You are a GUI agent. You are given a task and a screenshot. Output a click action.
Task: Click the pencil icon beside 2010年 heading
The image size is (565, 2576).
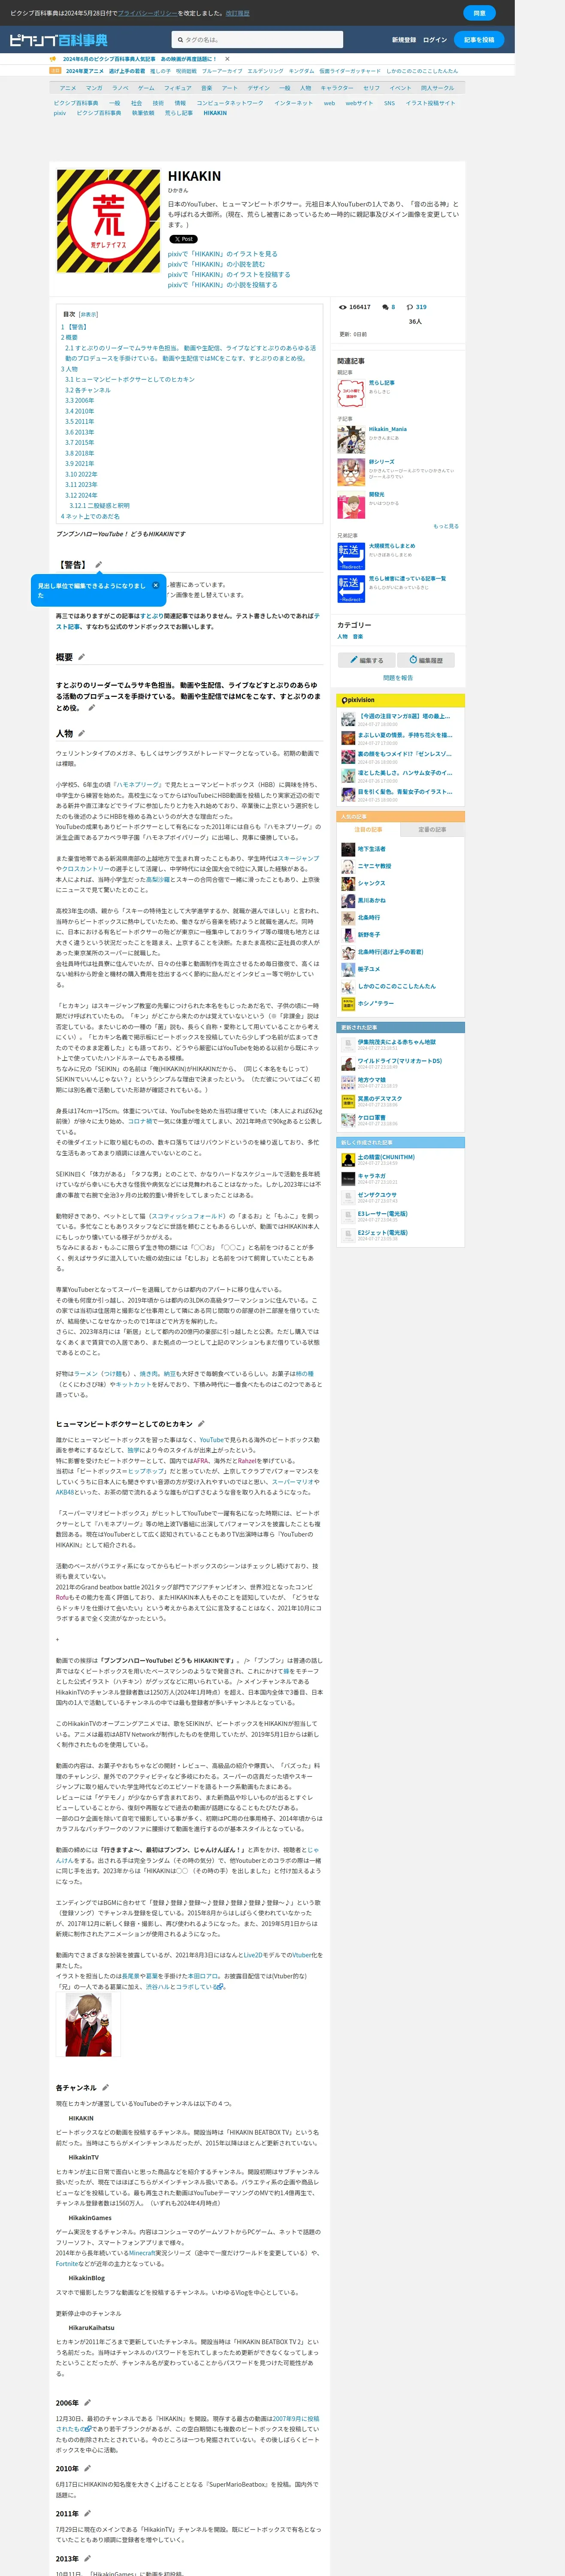(87, 2469)
